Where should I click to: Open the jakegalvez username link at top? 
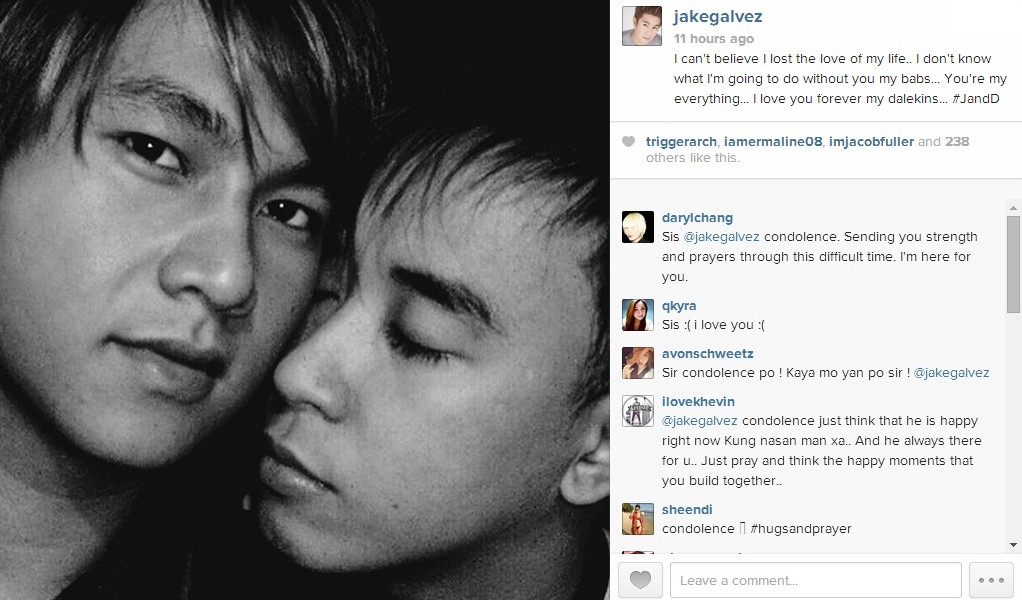[x=718, y=17]
